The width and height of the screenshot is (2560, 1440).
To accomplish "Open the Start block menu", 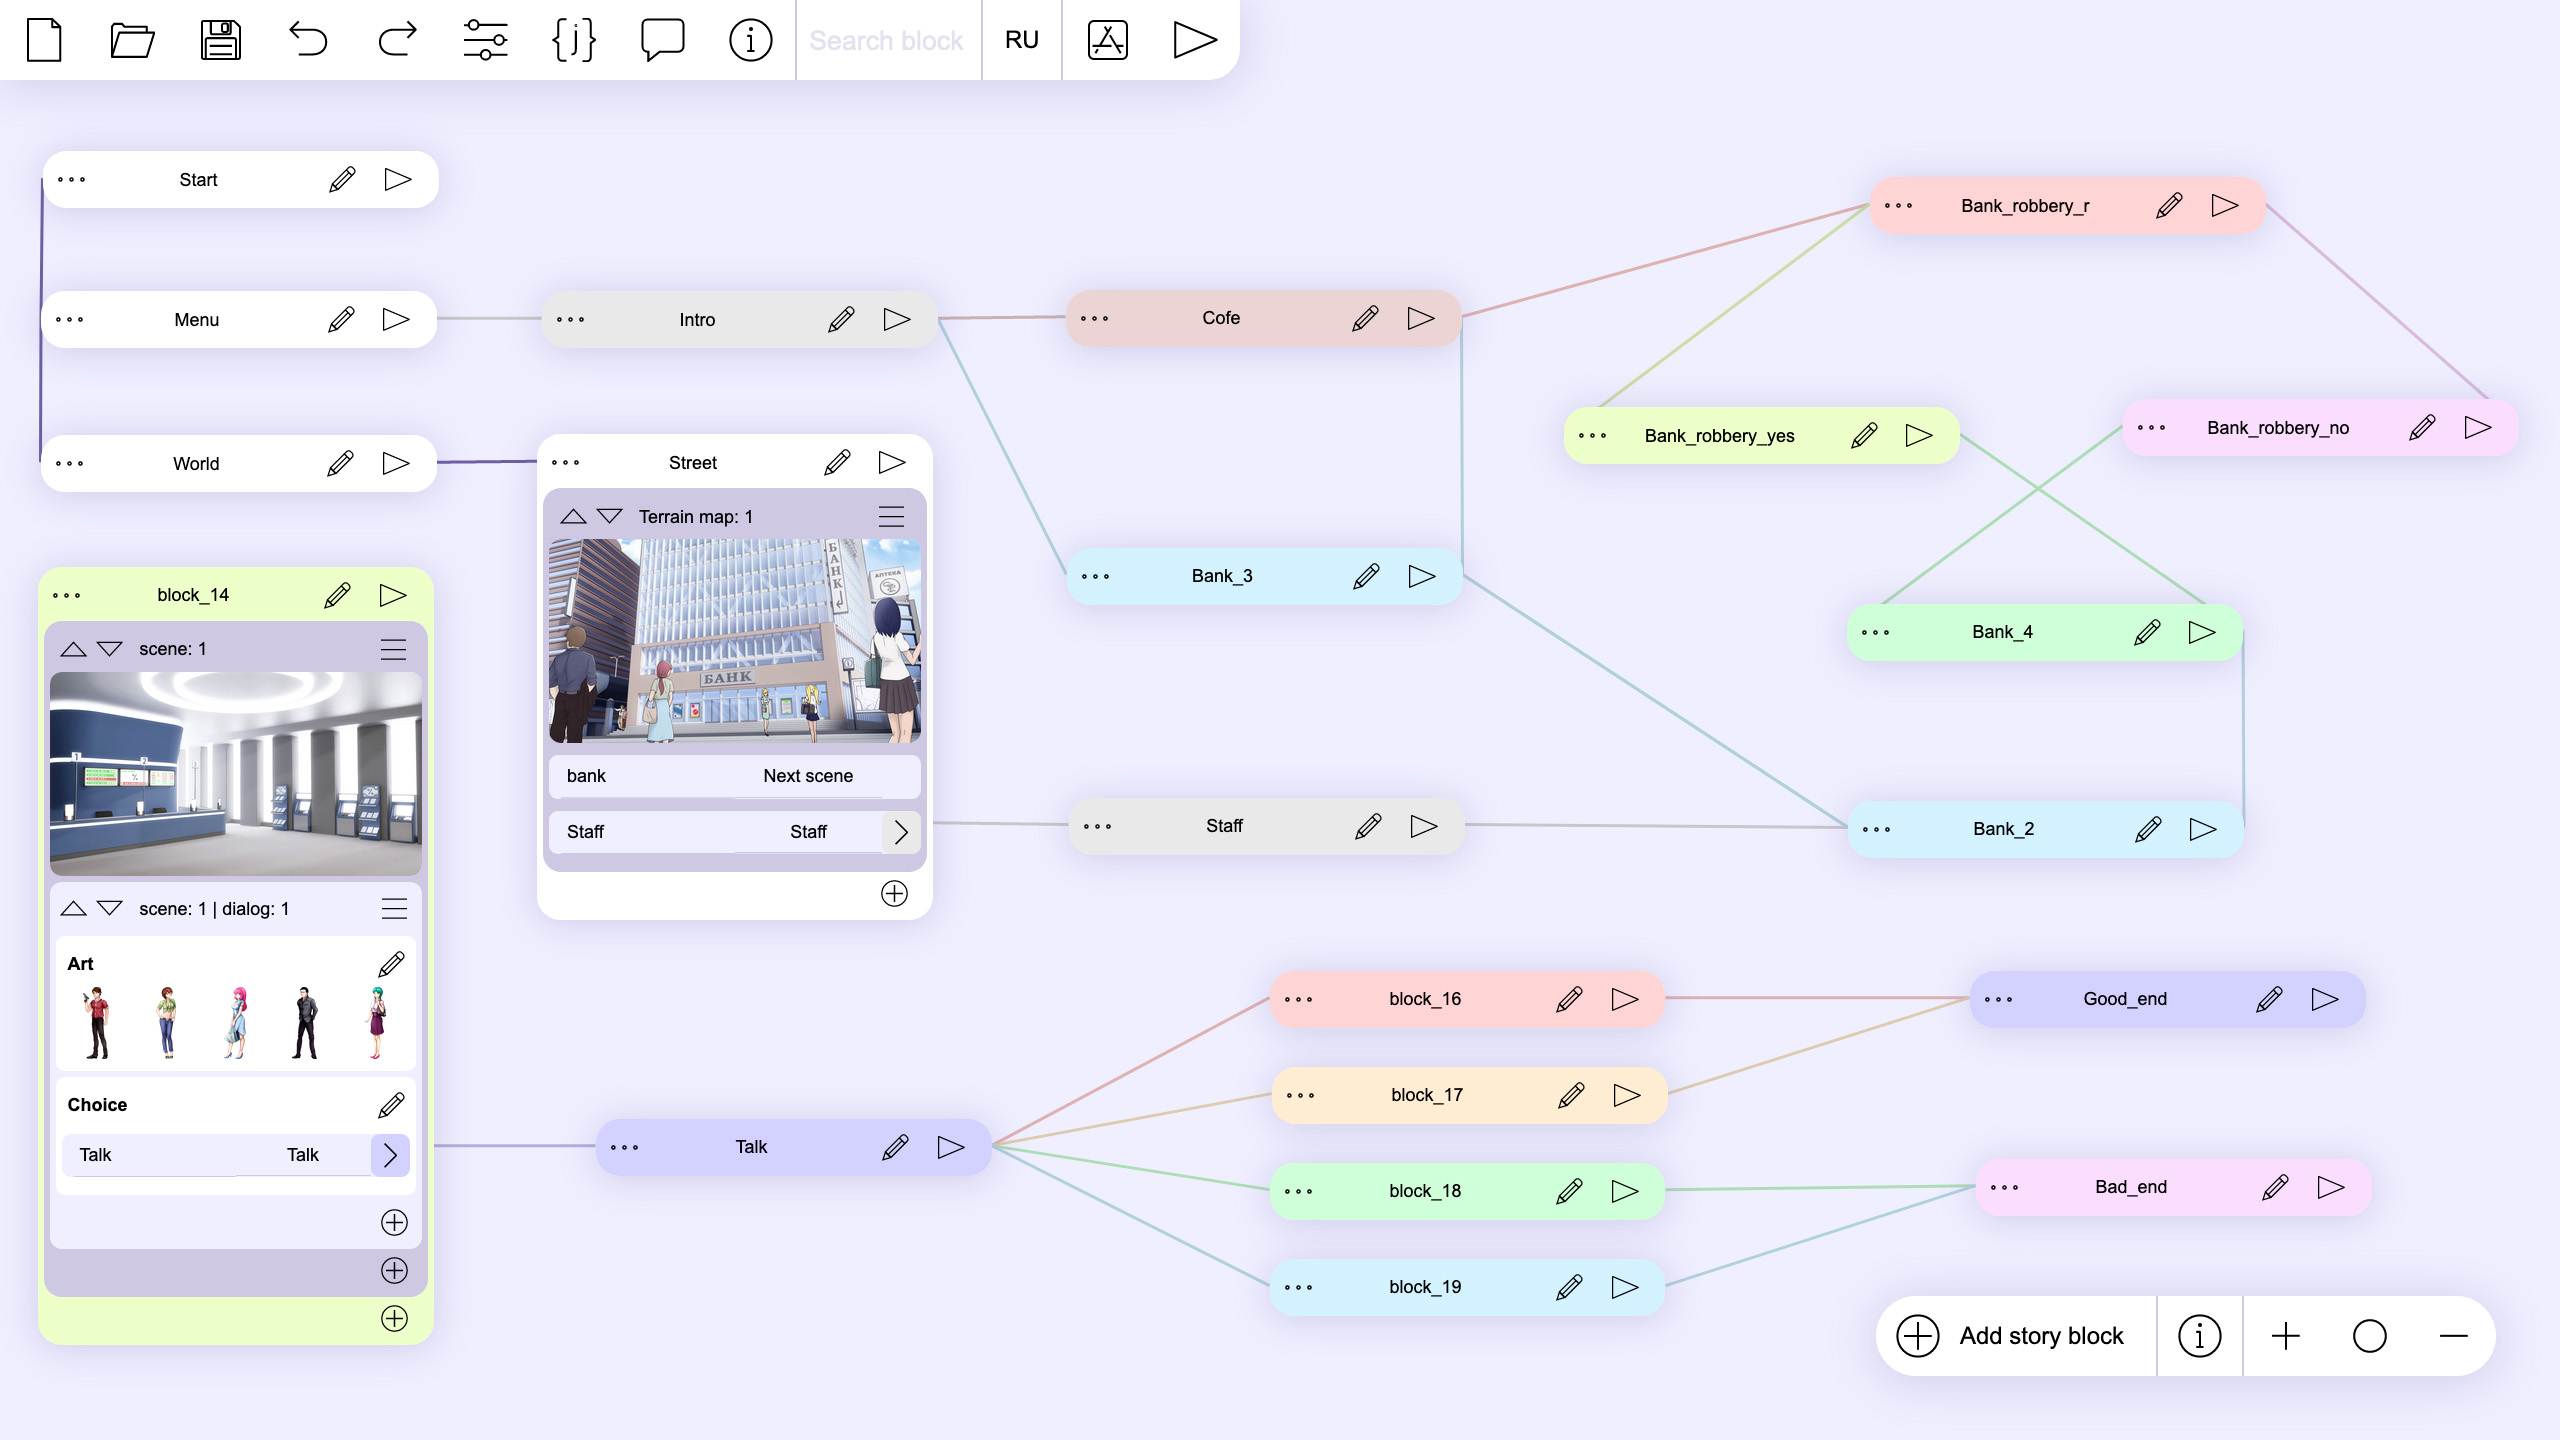I will [x=70, y=179].
